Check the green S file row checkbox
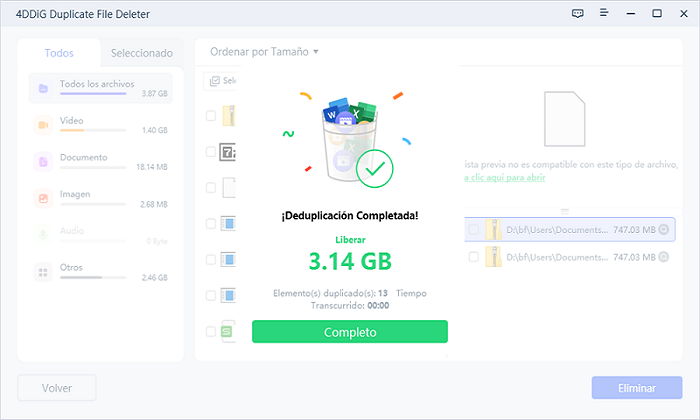Viewport: 700px width, 420px height. pyautogui.click(x=211, y=331)
